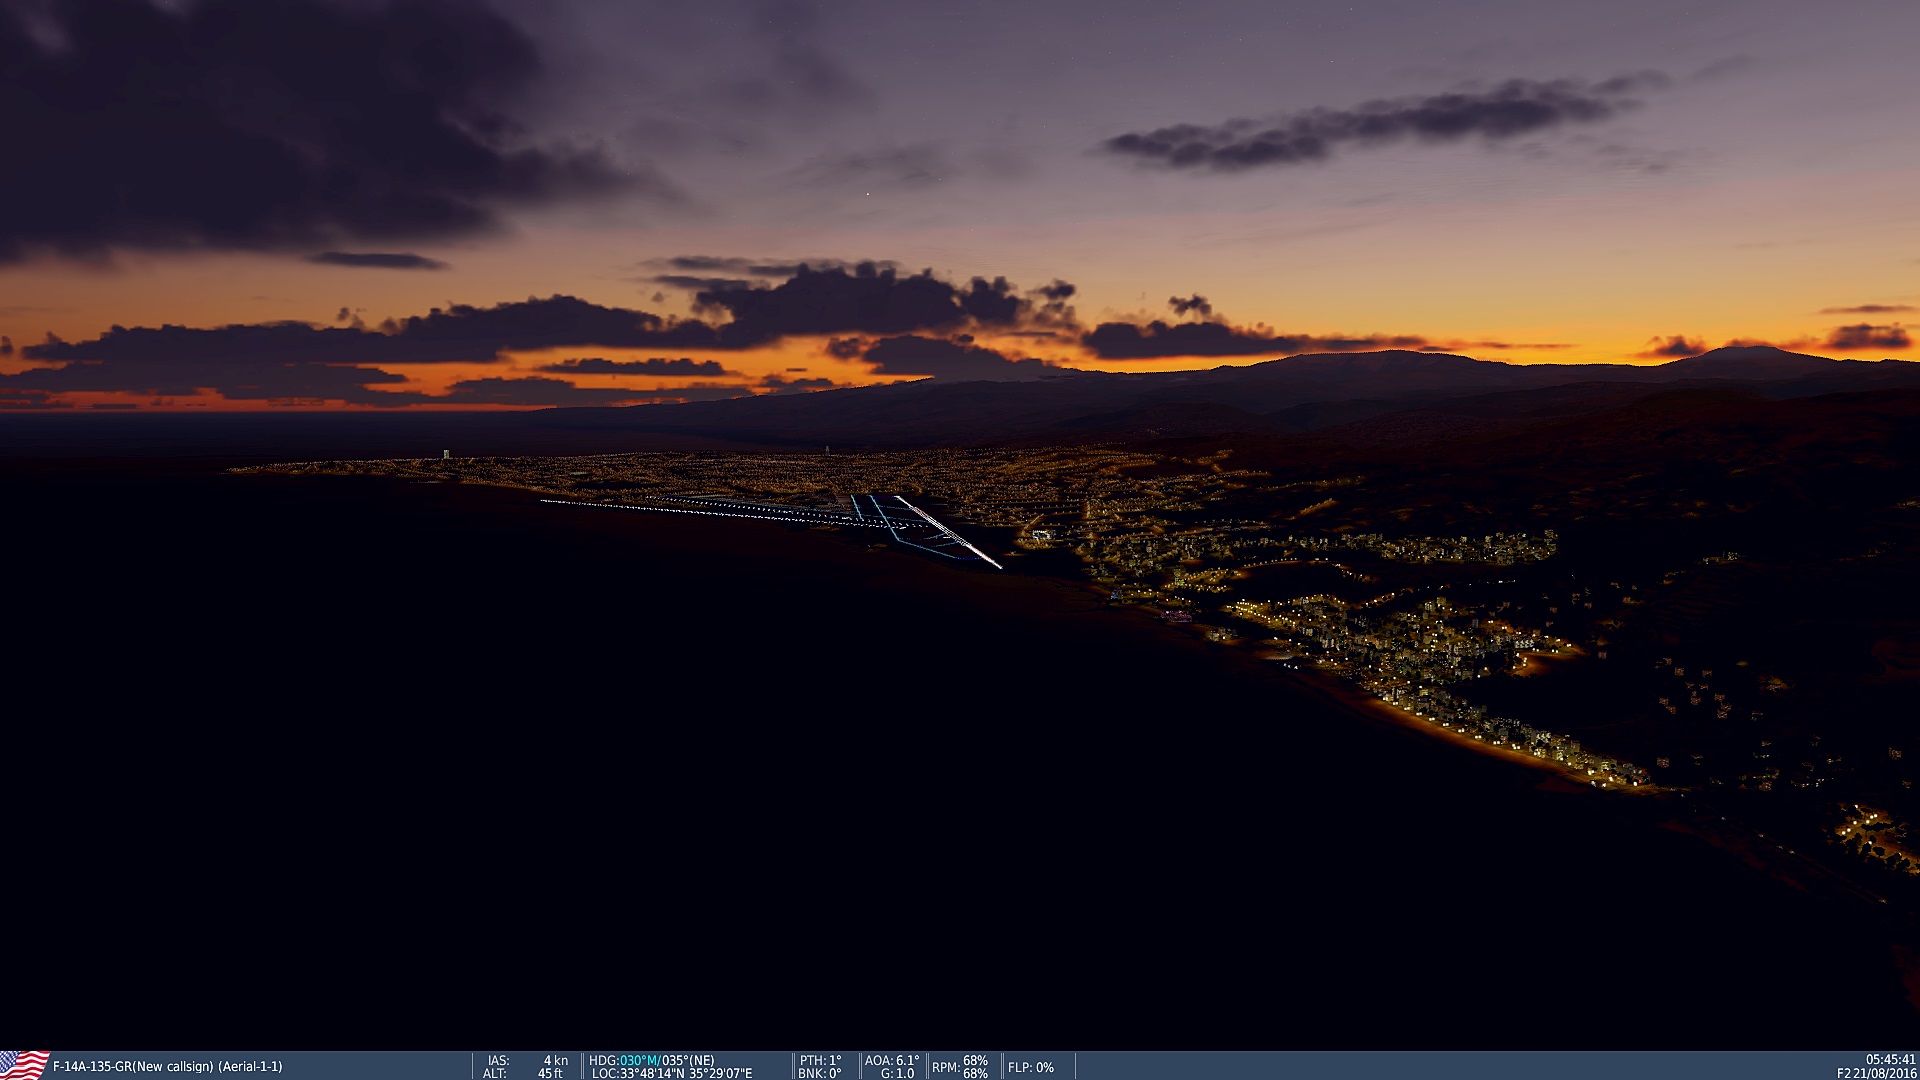
Task: Click the 21/08/2016 mission date
Action: click(x=1884, y=1073)
